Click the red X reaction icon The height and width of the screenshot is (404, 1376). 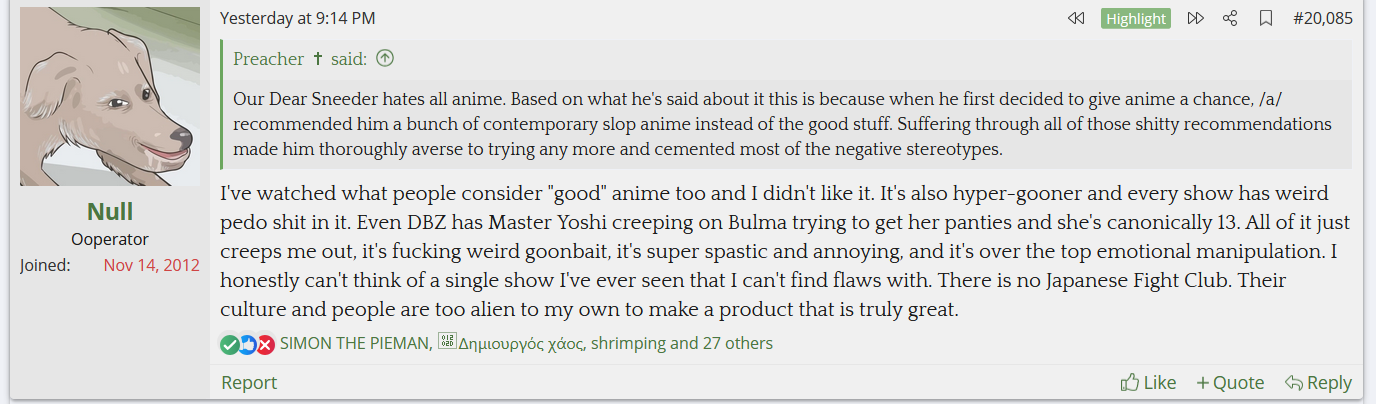(x=265, y=345)
